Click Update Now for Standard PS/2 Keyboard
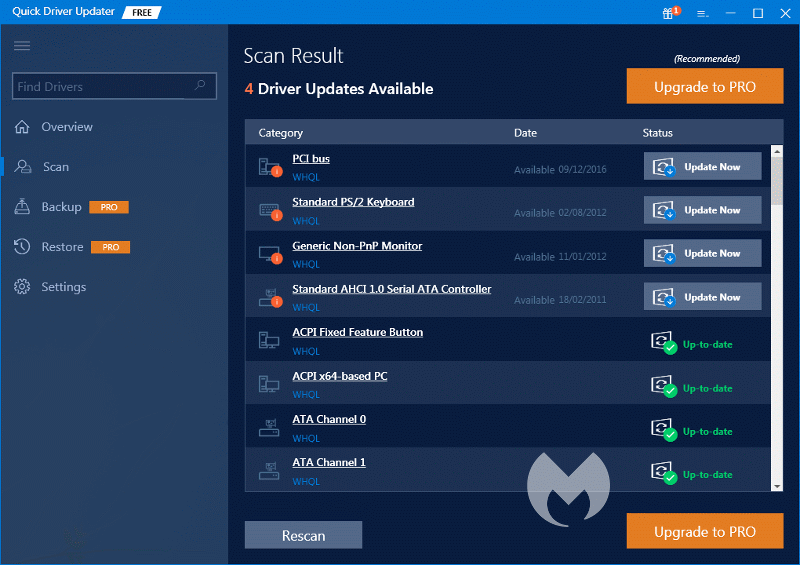Viewport: 800px width, 565px height. pyautogui.click(x=703, y=210)
